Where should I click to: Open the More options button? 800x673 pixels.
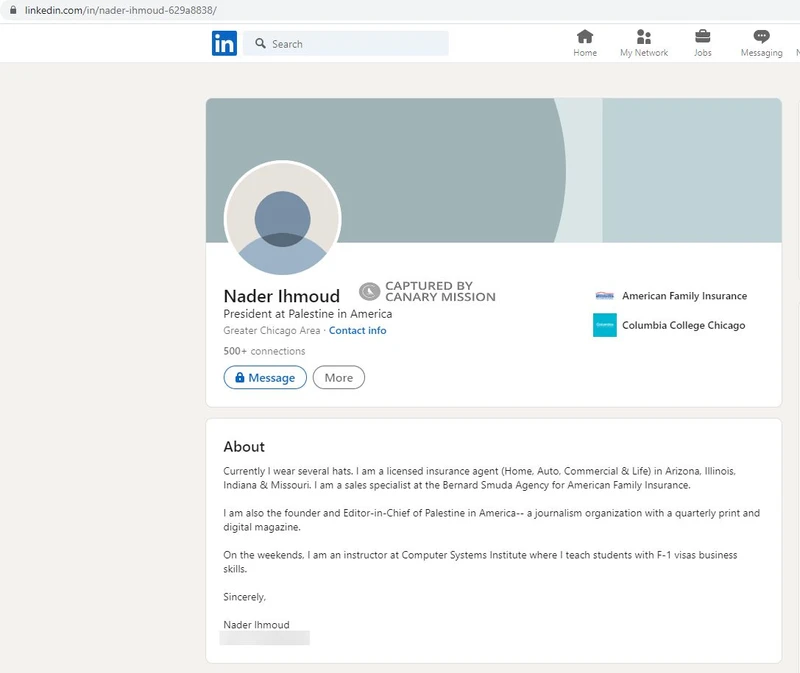point(339,378)
